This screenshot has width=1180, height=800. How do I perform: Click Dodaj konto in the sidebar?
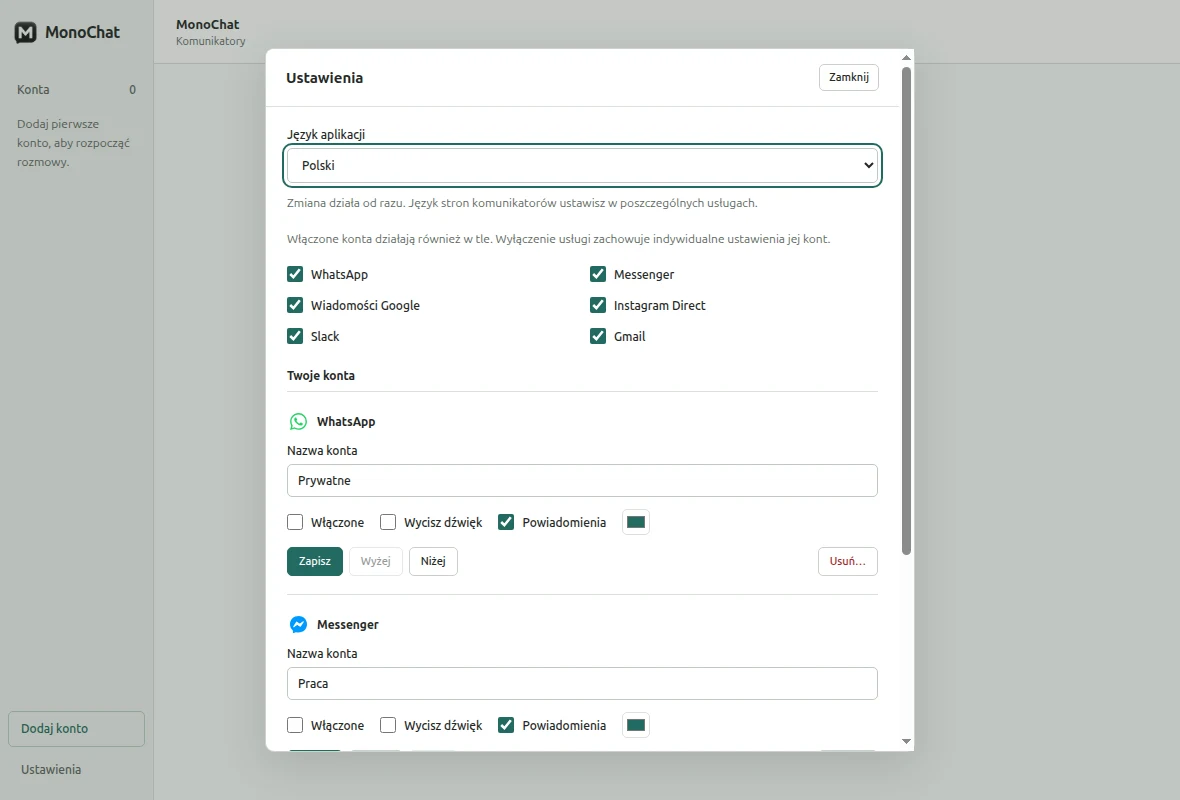(x=77, y=729)
